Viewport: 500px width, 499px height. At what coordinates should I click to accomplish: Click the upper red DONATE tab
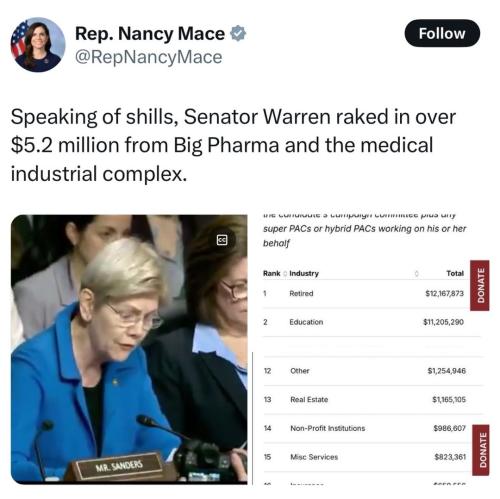click(x=480, y=285)
